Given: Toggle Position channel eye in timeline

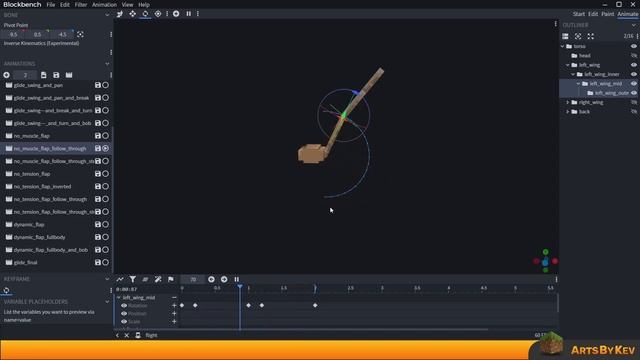Looking at the screenshot, I should [124, 314].
